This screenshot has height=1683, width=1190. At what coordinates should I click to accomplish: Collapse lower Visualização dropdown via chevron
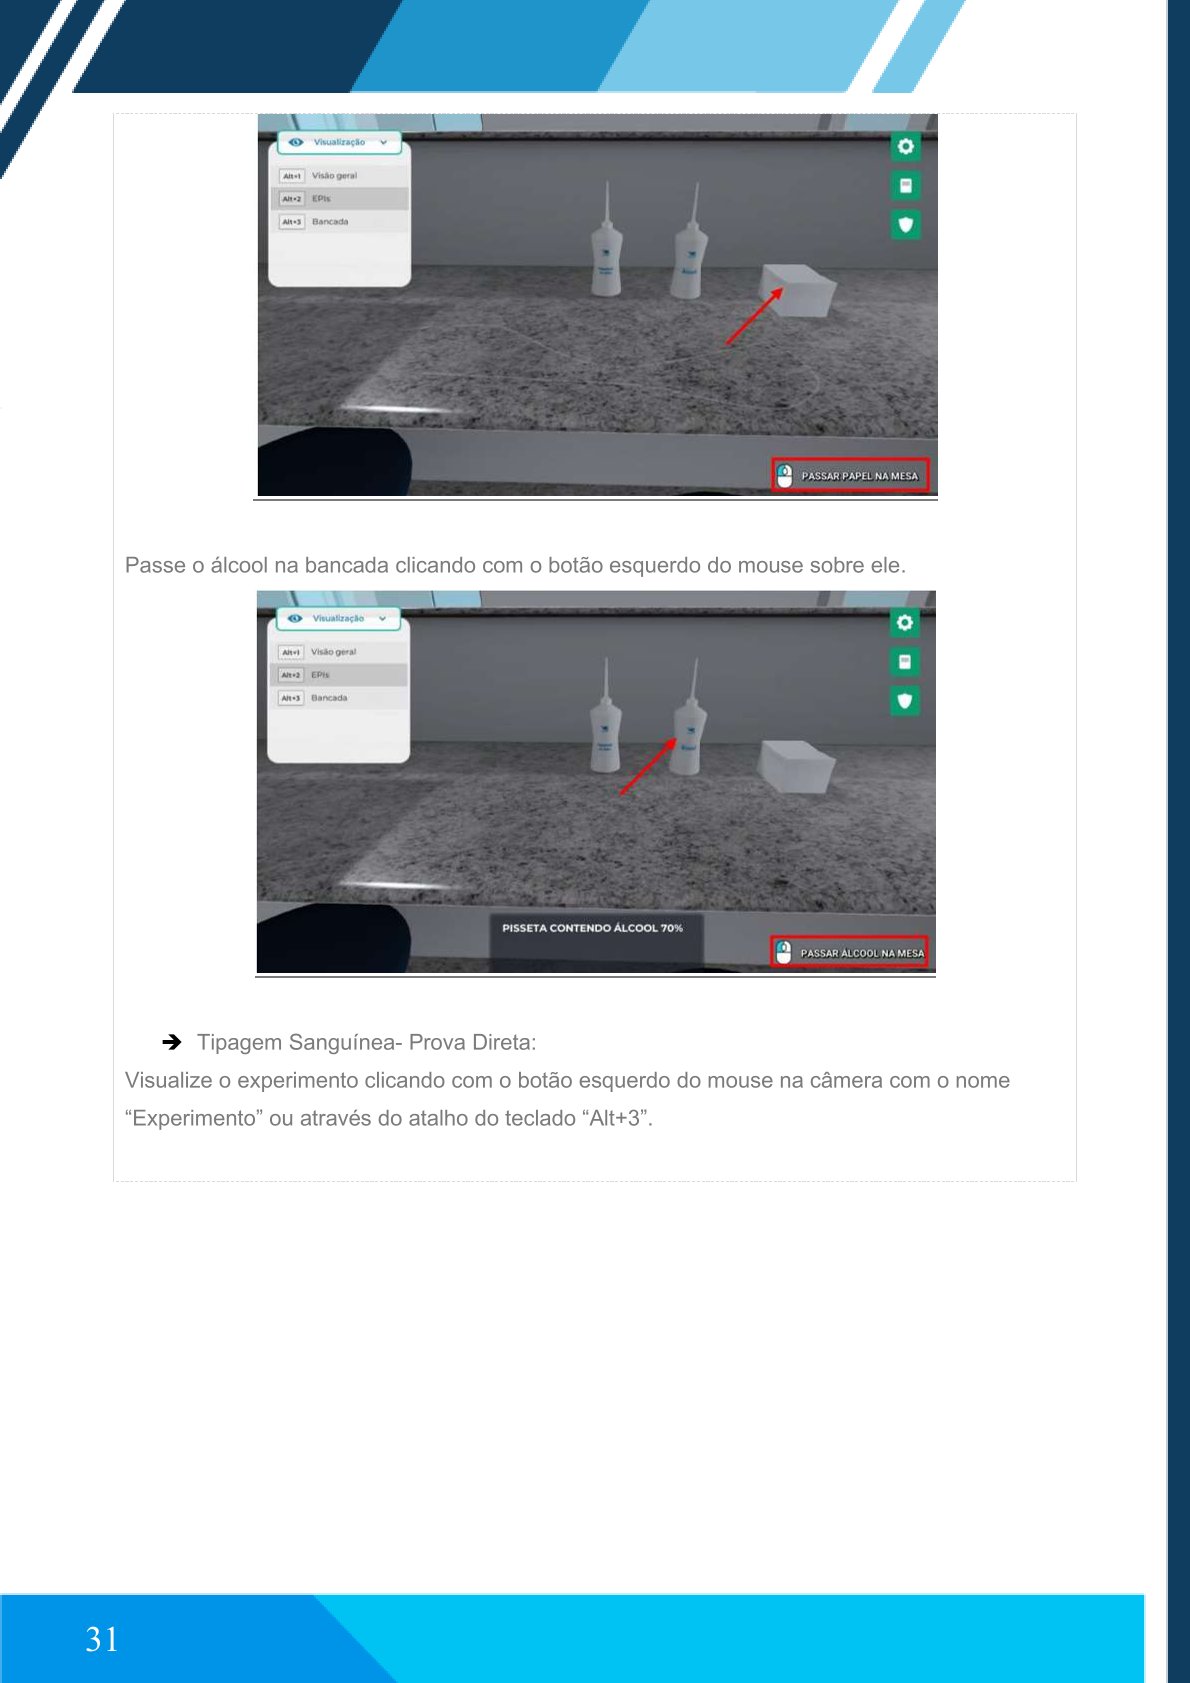[x=382, y=619]
